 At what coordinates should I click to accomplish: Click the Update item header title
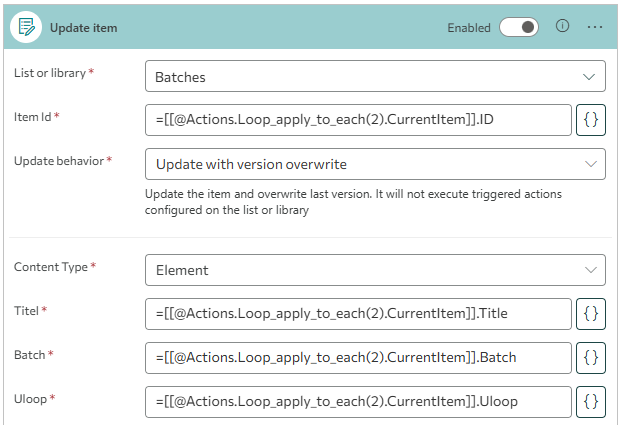pyautogui.click(x=84, y=28)
